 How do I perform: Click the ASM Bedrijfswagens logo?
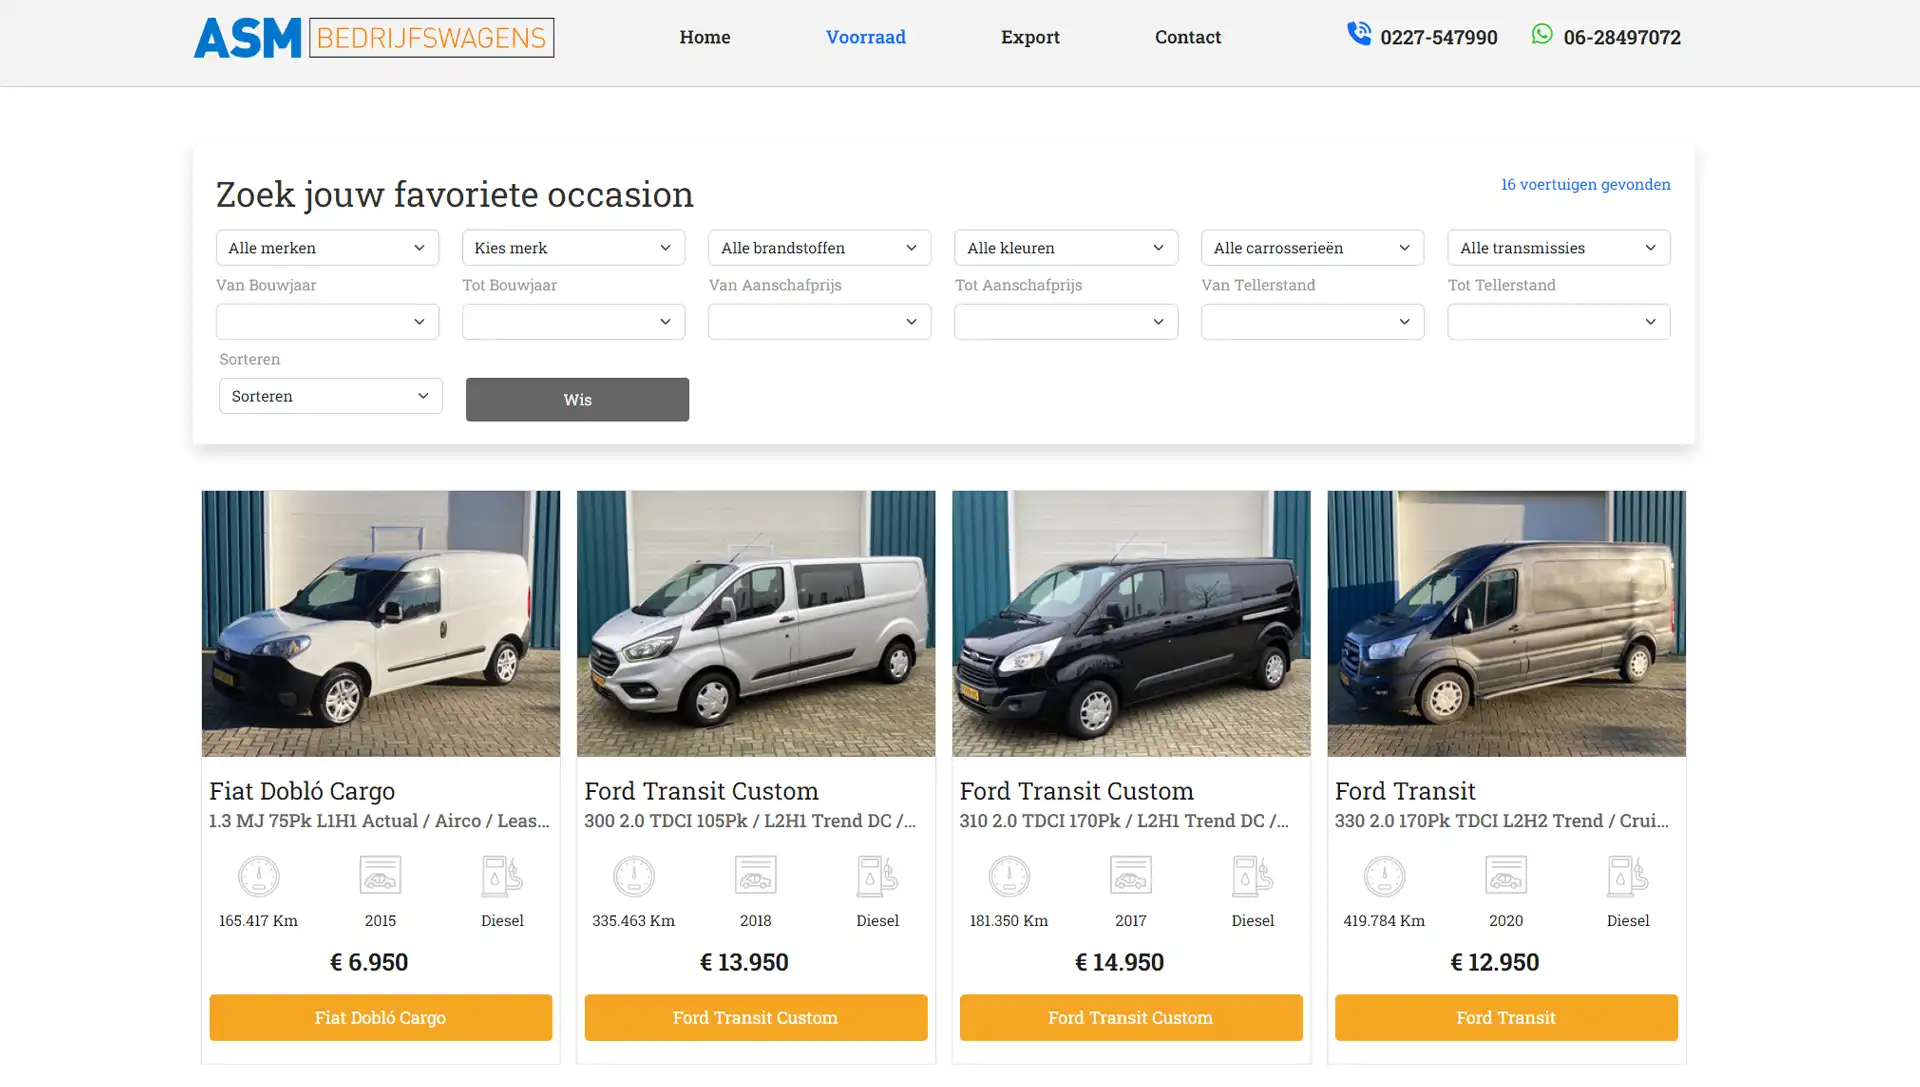point(373,37)
